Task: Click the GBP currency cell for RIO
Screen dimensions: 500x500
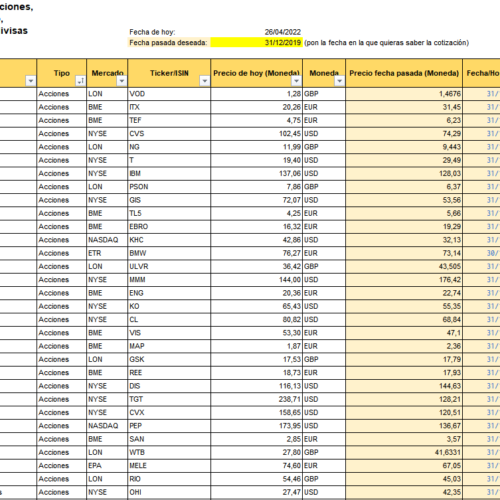Action: (x=324, y=479)
